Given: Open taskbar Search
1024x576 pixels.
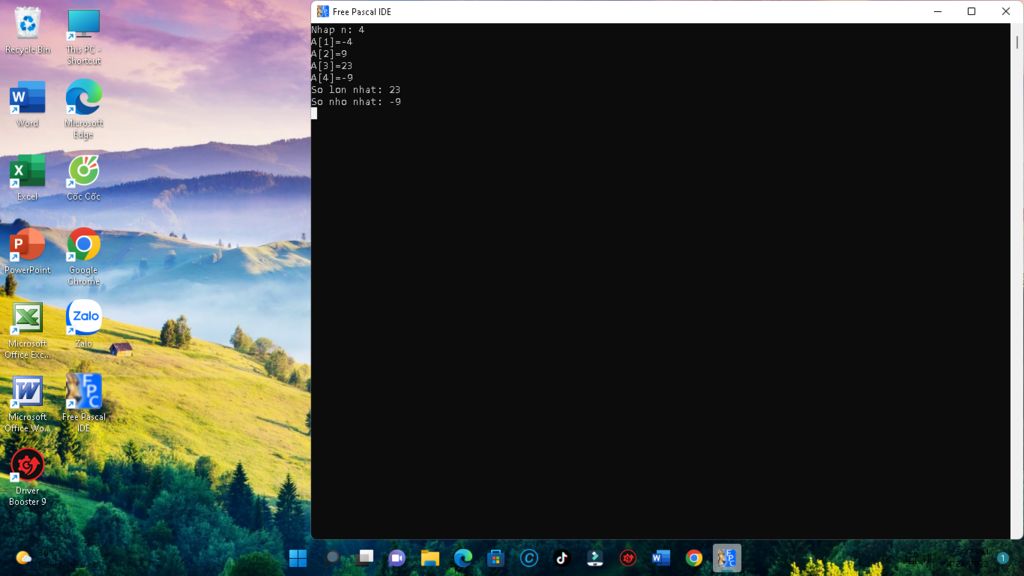Looking at the screenshot, I should pyautogui.click(x=332, y=558).
